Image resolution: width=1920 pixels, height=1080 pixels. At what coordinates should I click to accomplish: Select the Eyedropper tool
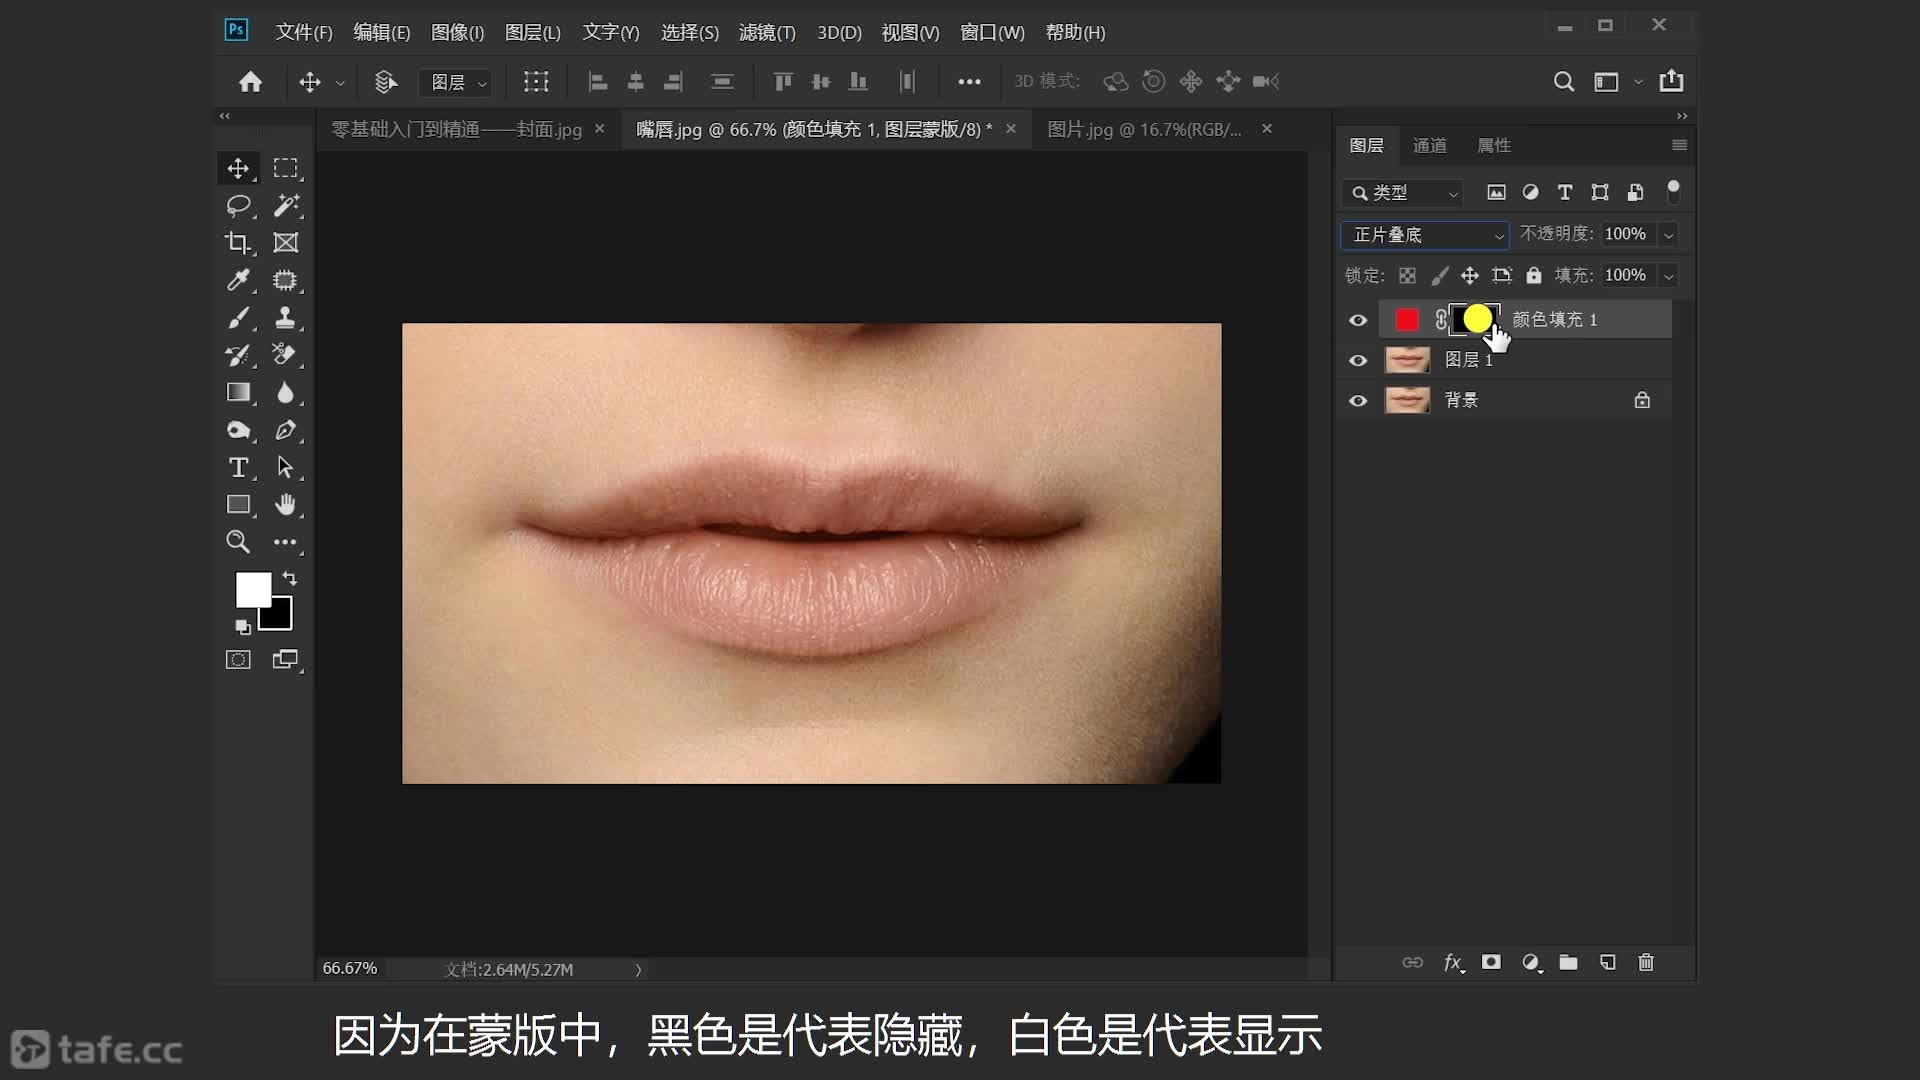click(238, 280)
